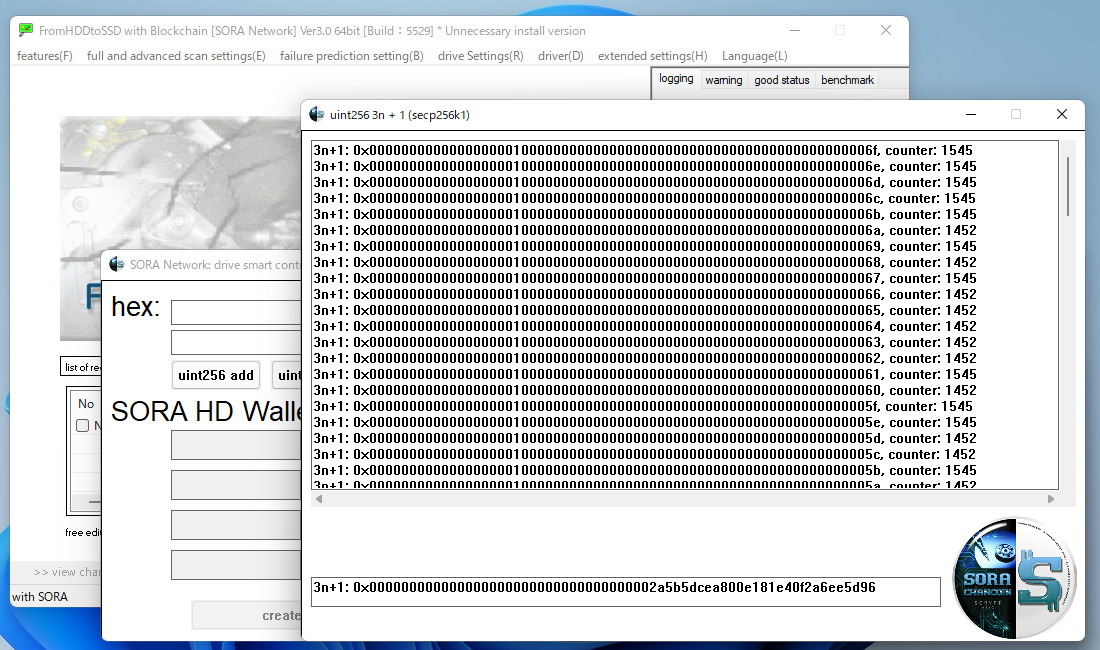The height and width of the screenshot is (650, 1100).
Task: Click the '>> view char' link in main window
Action: tap(67, 572)
